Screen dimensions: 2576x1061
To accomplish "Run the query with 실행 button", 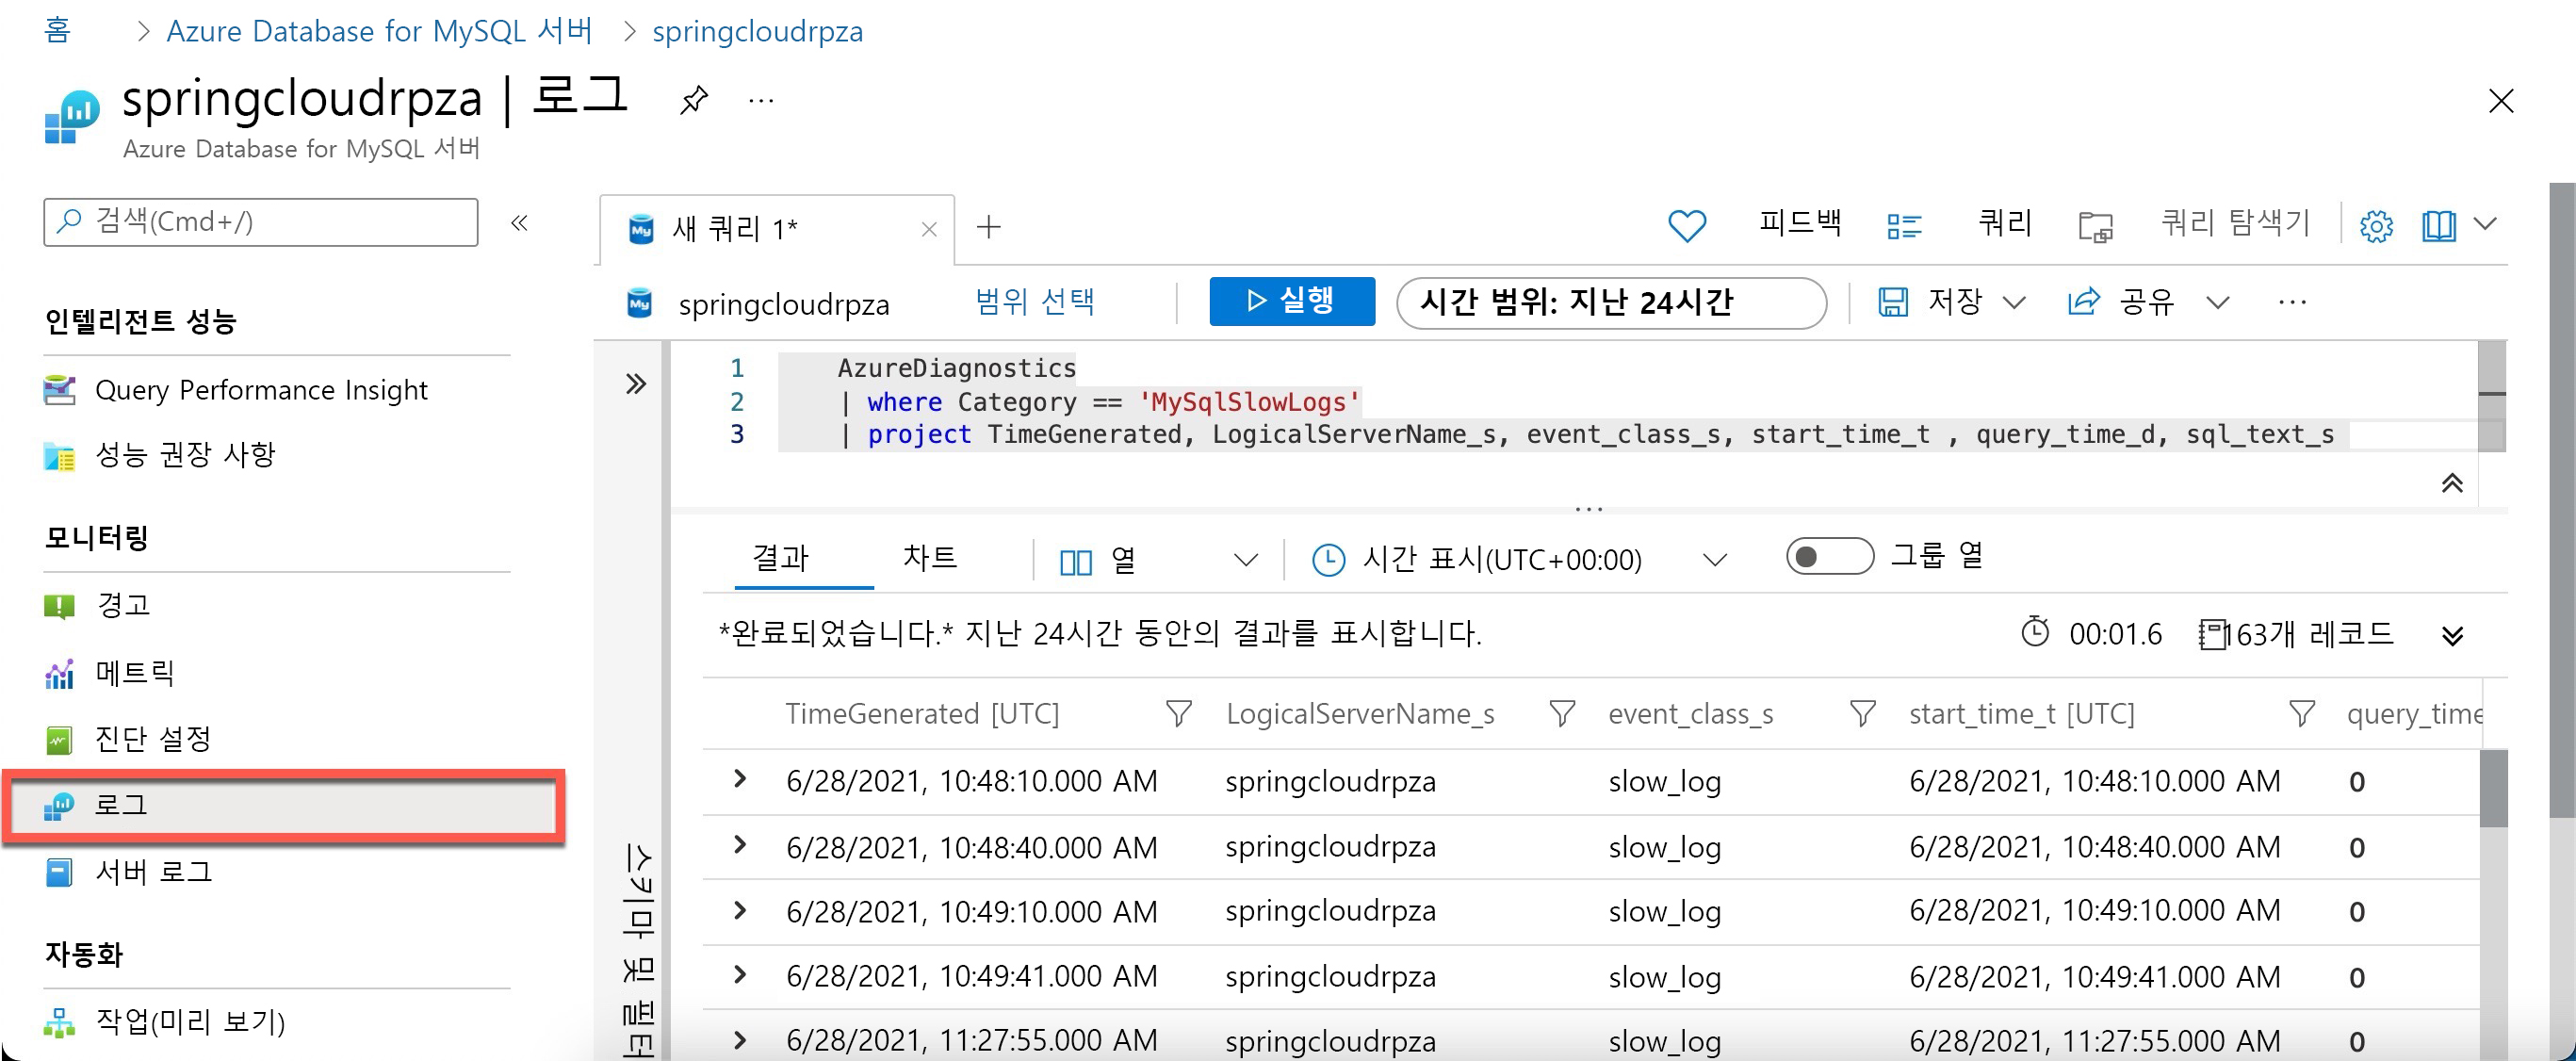I will (1291, 301).
